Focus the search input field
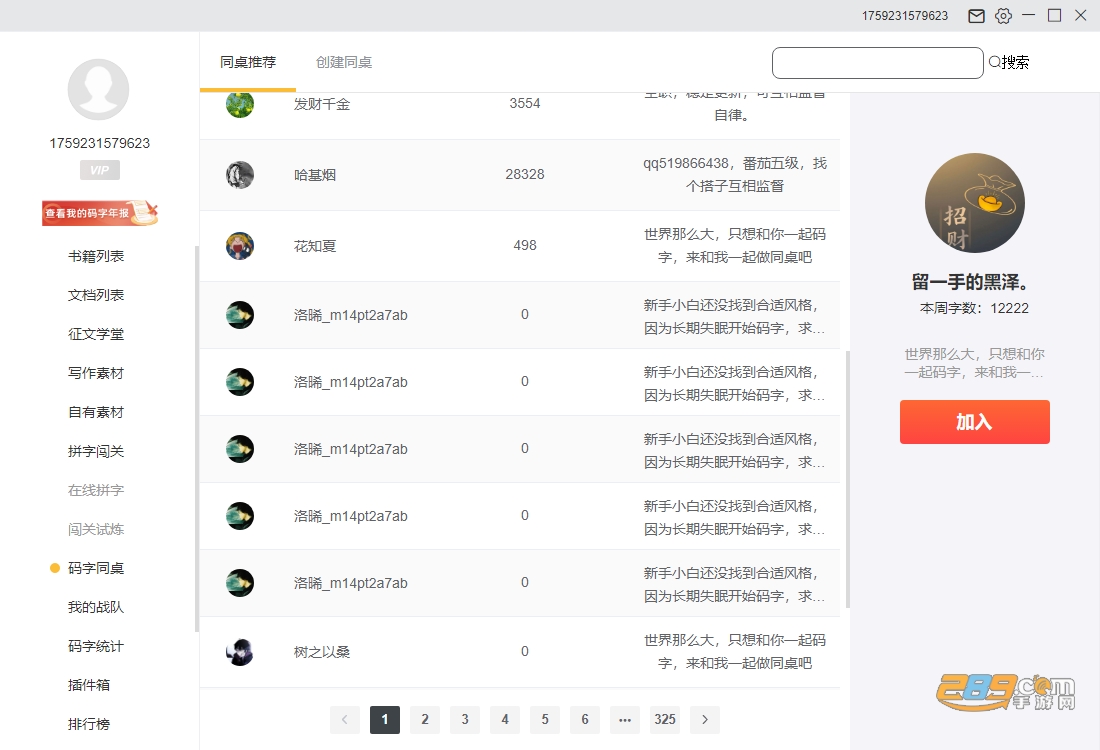Image resolution: width=1100 pixels, height=750 pixels. (x=878, y=63)
